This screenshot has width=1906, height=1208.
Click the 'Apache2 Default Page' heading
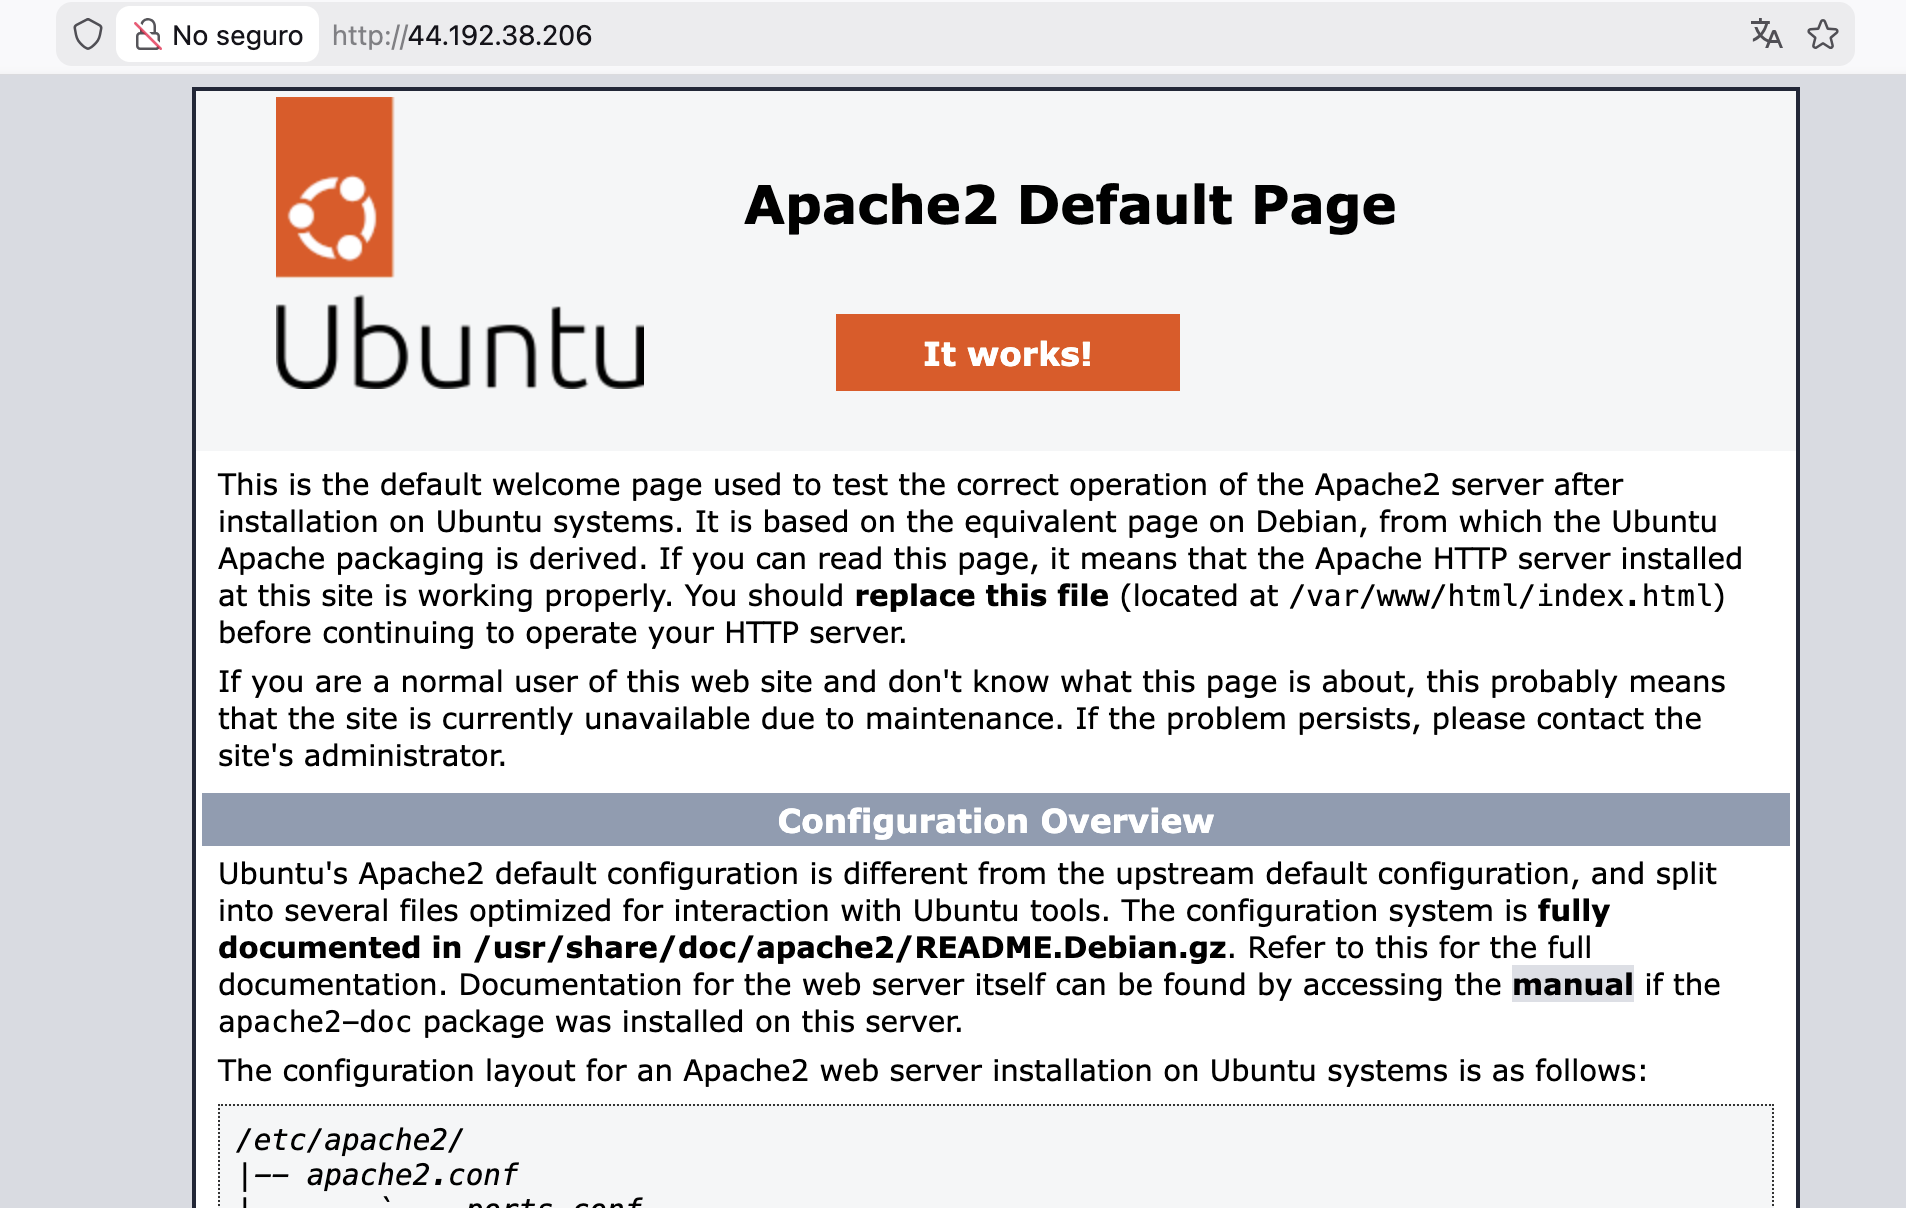point(1069,205)
